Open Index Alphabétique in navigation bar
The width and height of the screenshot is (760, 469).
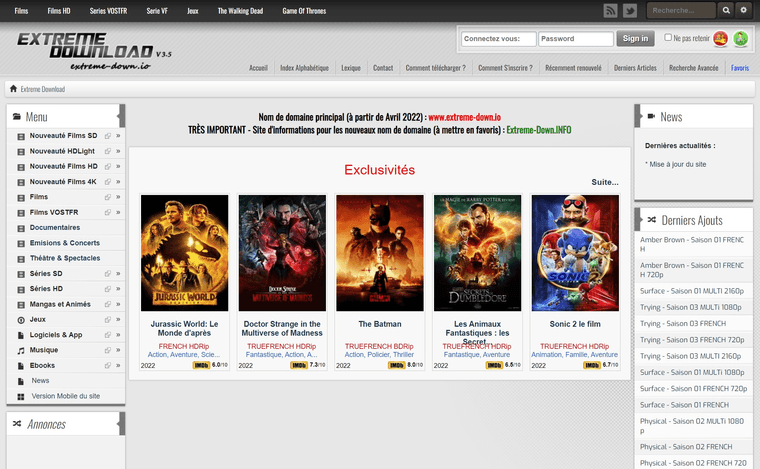[304, 68]
